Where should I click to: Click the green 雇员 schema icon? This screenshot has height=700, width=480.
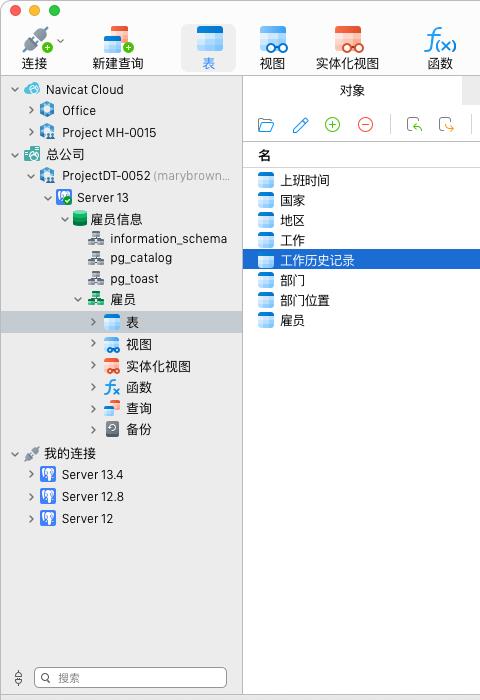[x=96, y=299]
